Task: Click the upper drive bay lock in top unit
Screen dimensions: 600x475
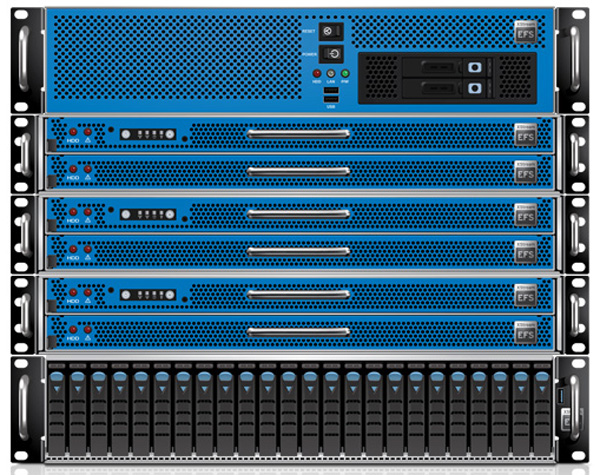Action: pos(474,67)
